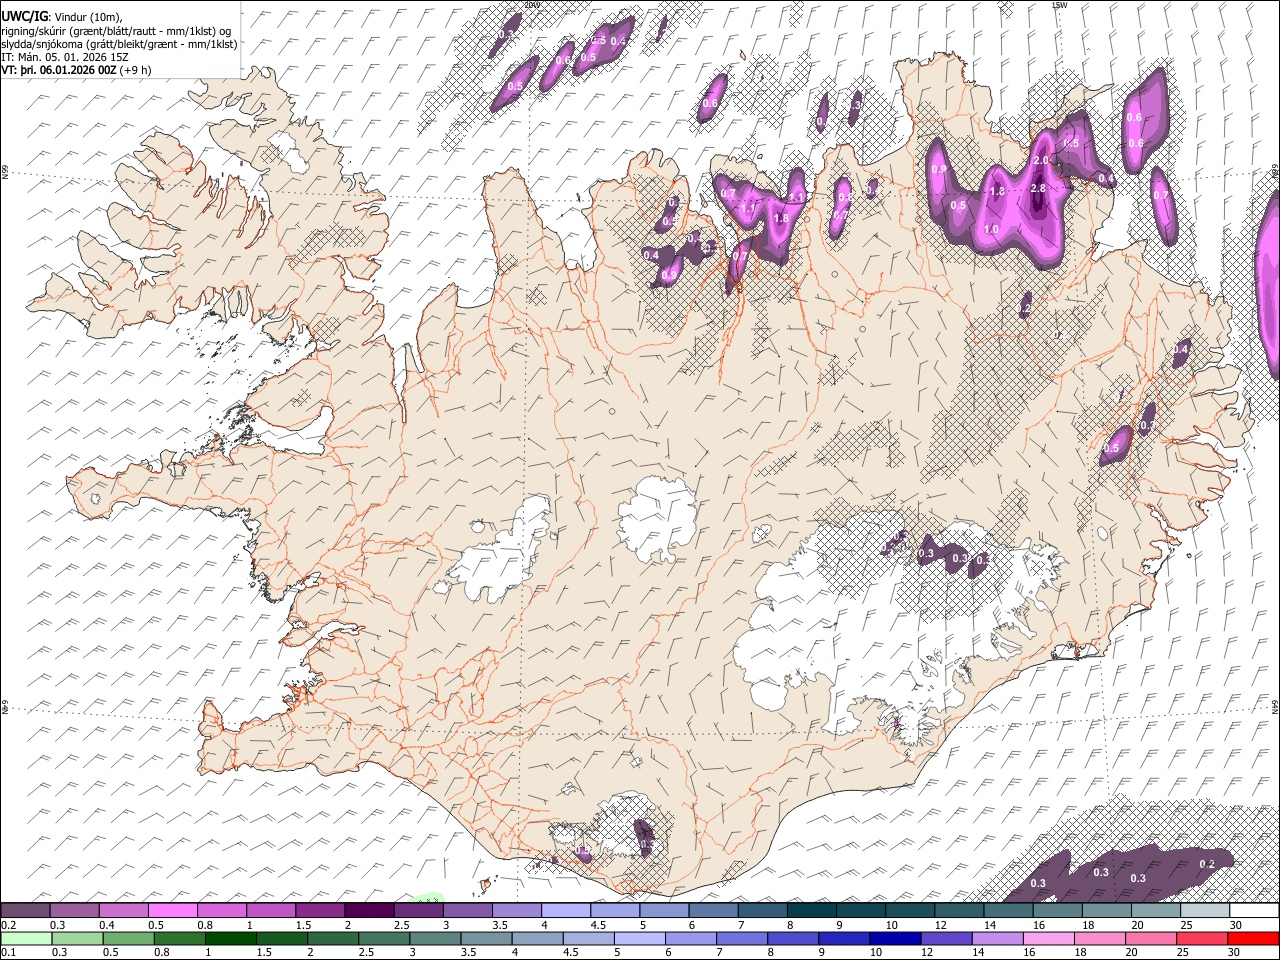
Task: Select the '15W' longitude label on the map edge
Action: 1059,5
